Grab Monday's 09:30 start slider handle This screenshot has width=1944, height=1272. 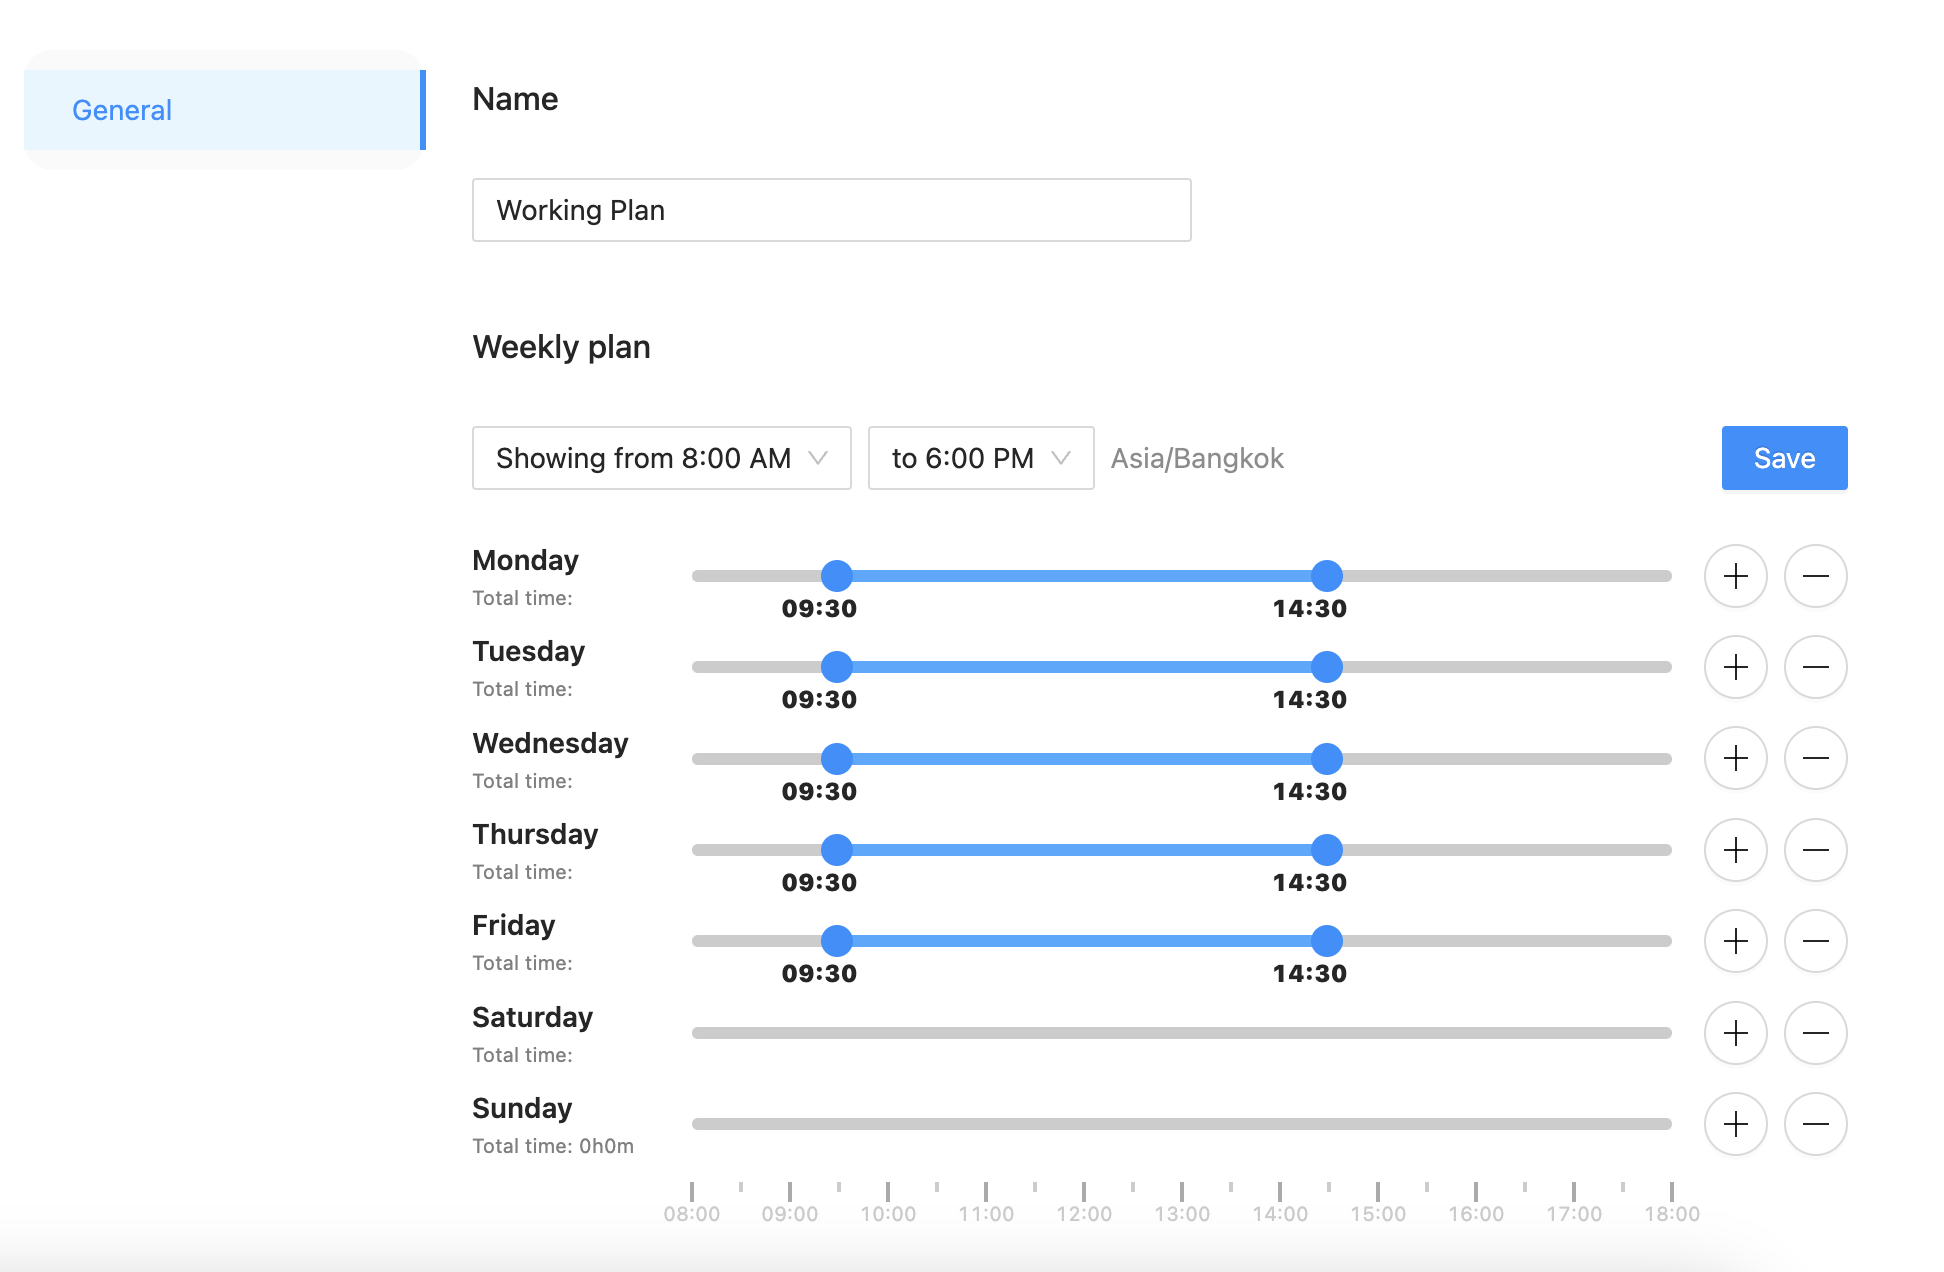(836, 576)
